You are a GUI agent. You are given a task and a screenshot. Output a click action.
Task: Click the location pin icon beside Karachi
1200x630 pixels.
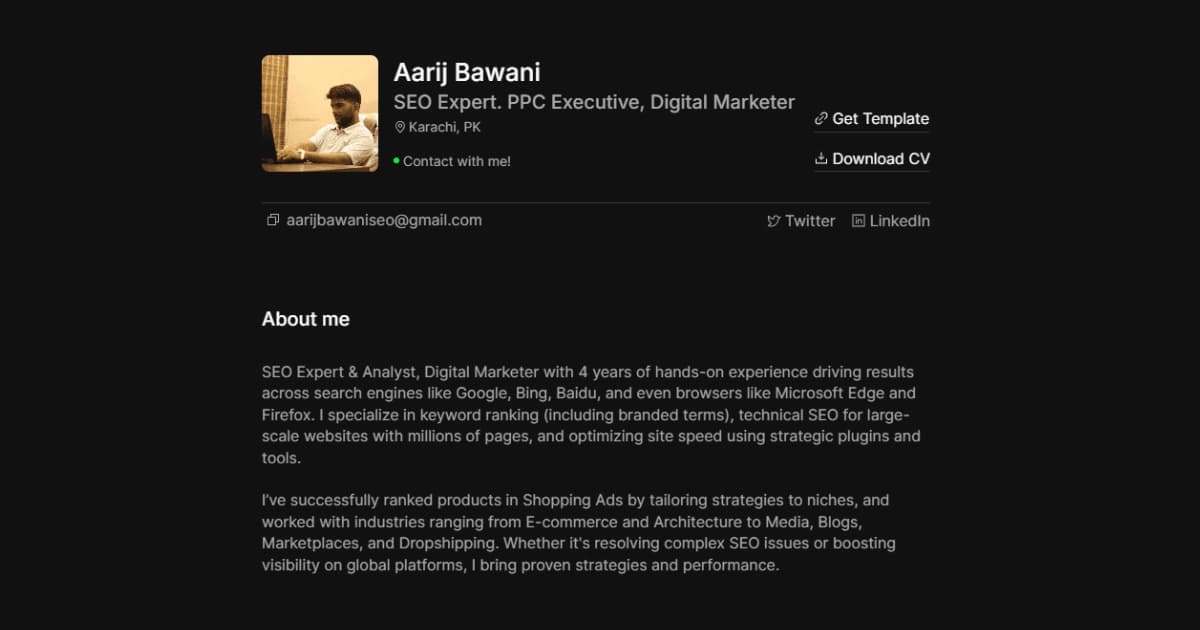click(400, 128)
